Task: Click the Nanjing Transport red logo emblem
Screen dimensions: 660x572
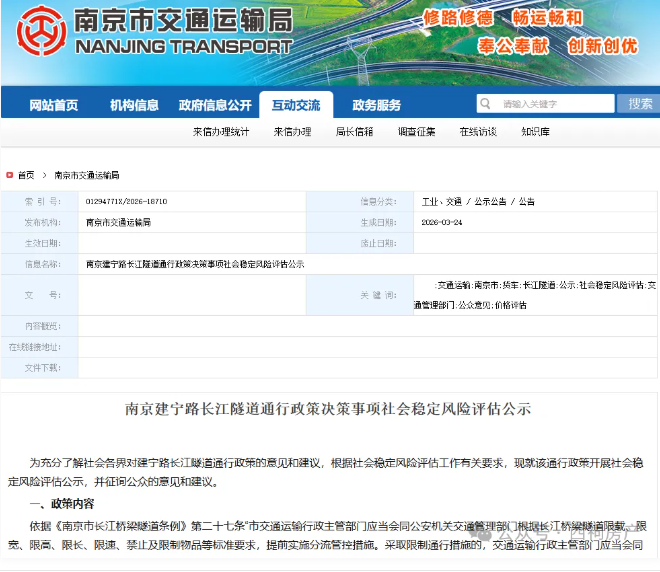Action: click(38, 31)
